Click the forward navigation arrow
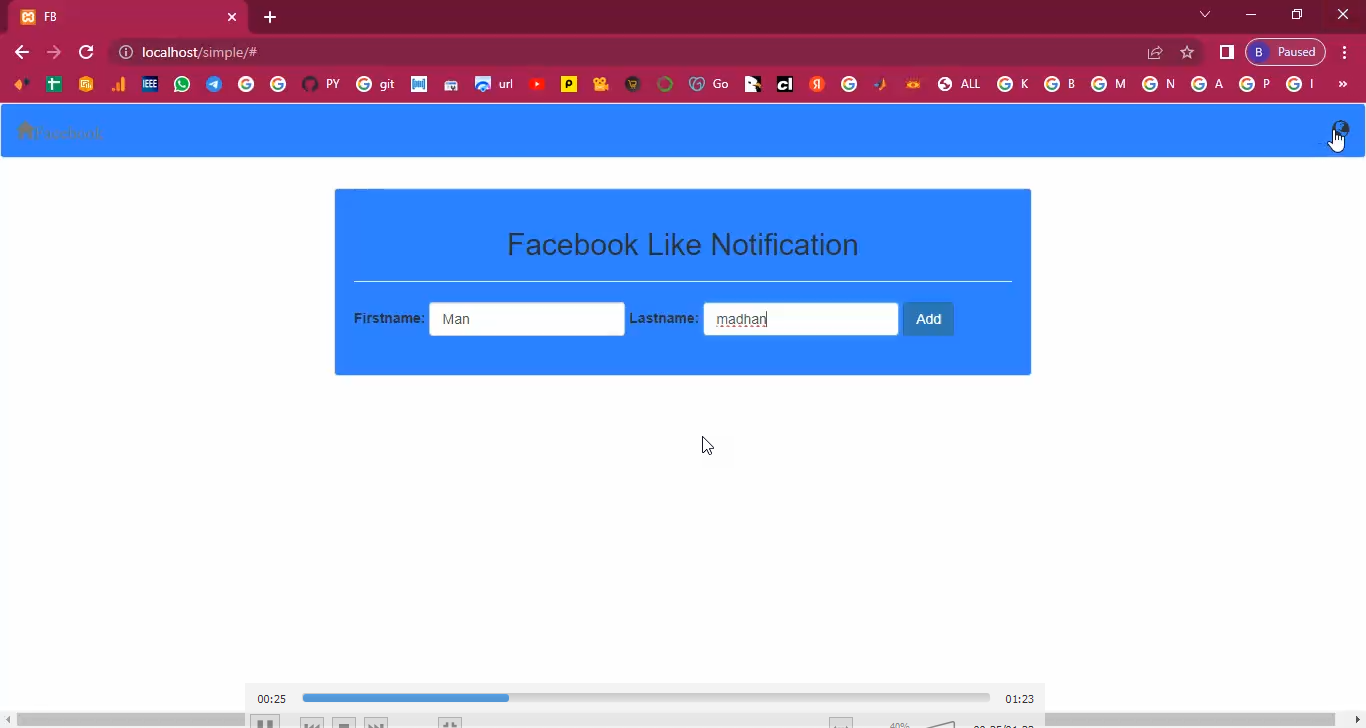 click(54, 52)
